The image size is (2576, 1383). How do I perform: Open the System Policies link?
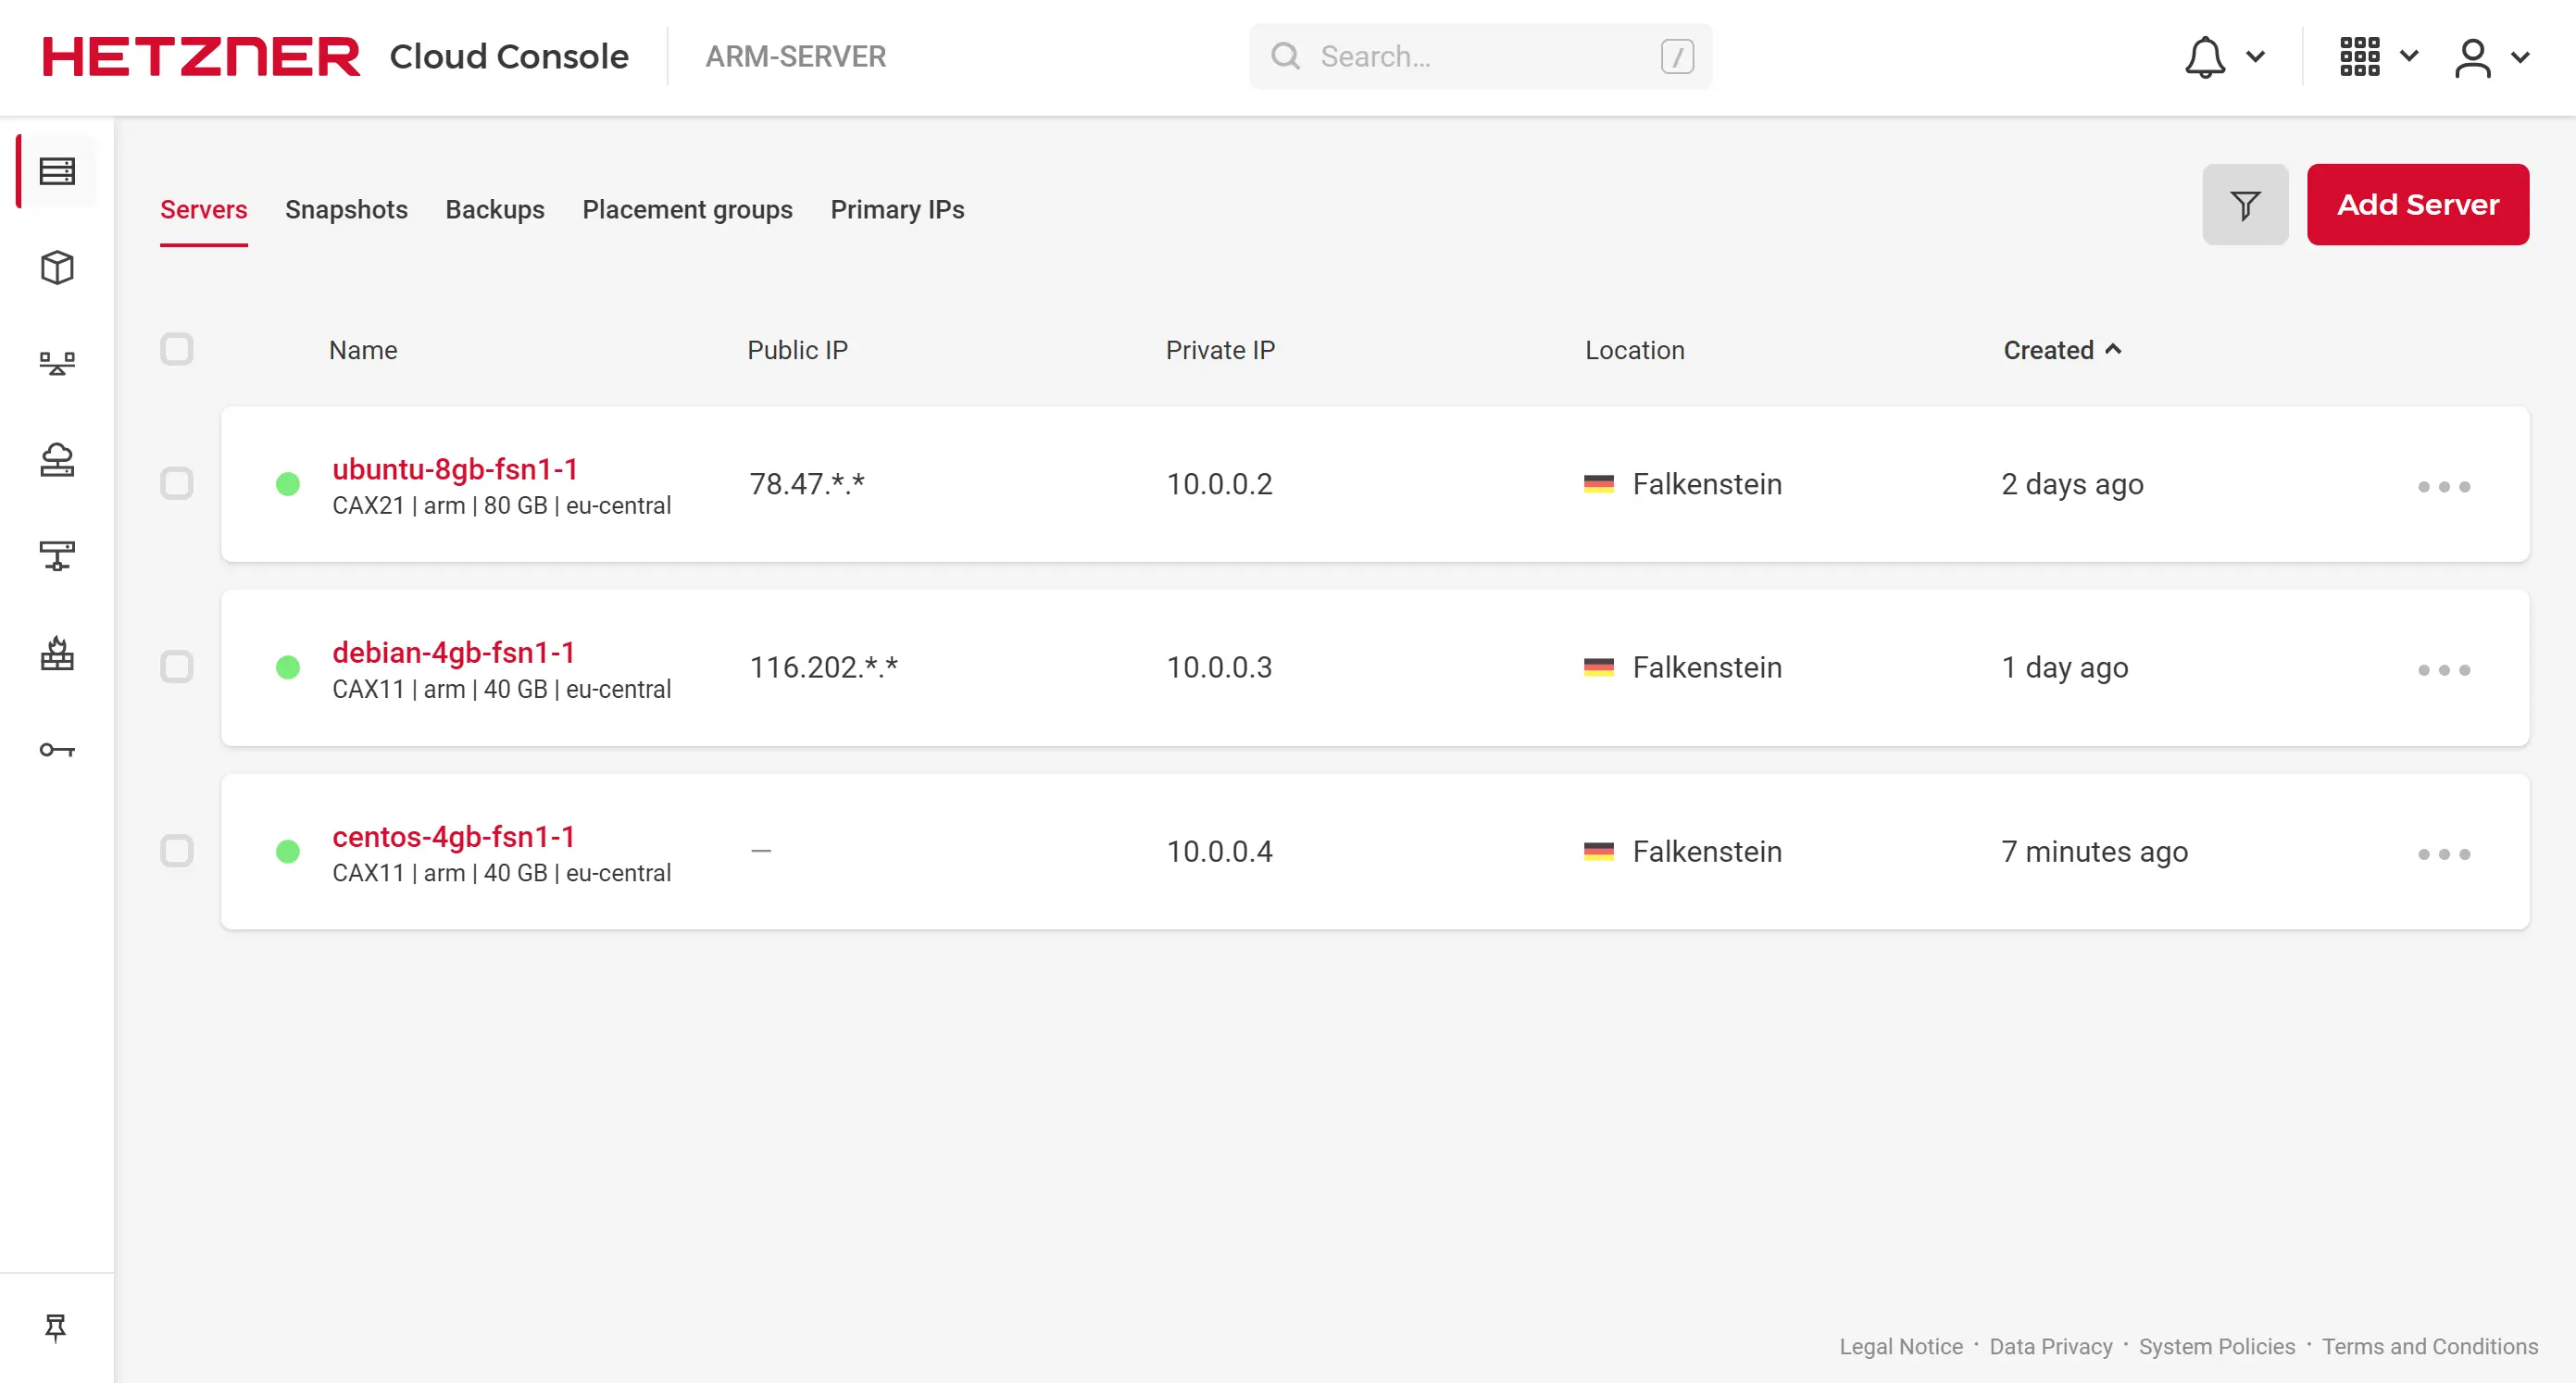click(2217, 1346)
